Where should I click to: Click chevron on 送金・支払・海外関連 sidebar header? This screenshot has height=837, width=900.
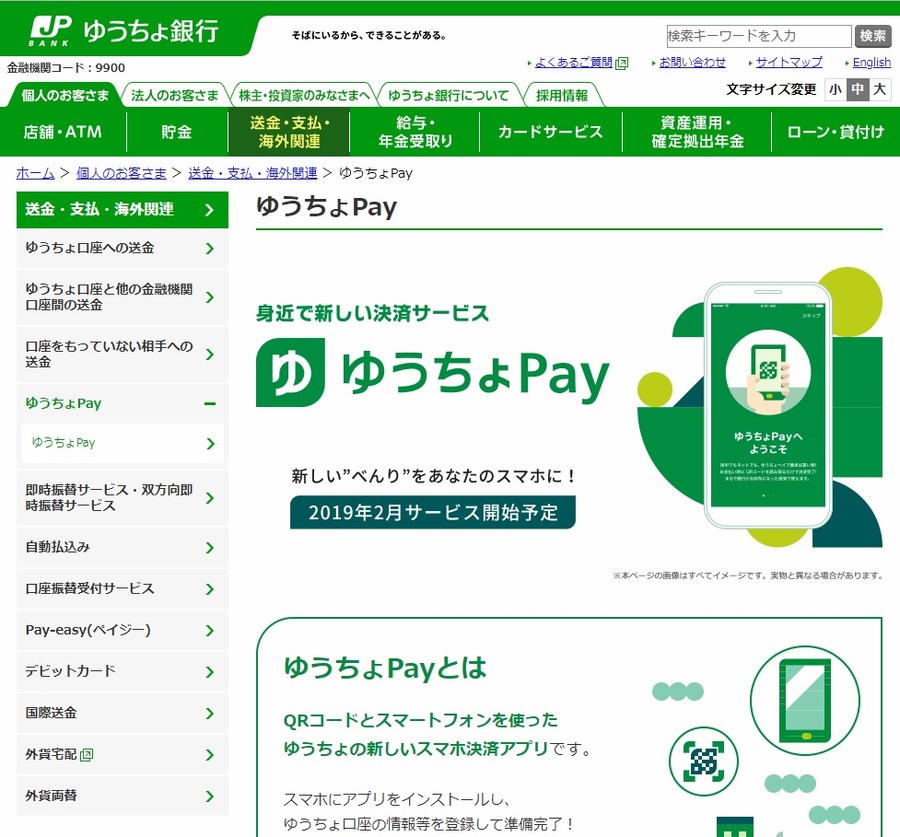pyautogui.click(x=210, y=210)
